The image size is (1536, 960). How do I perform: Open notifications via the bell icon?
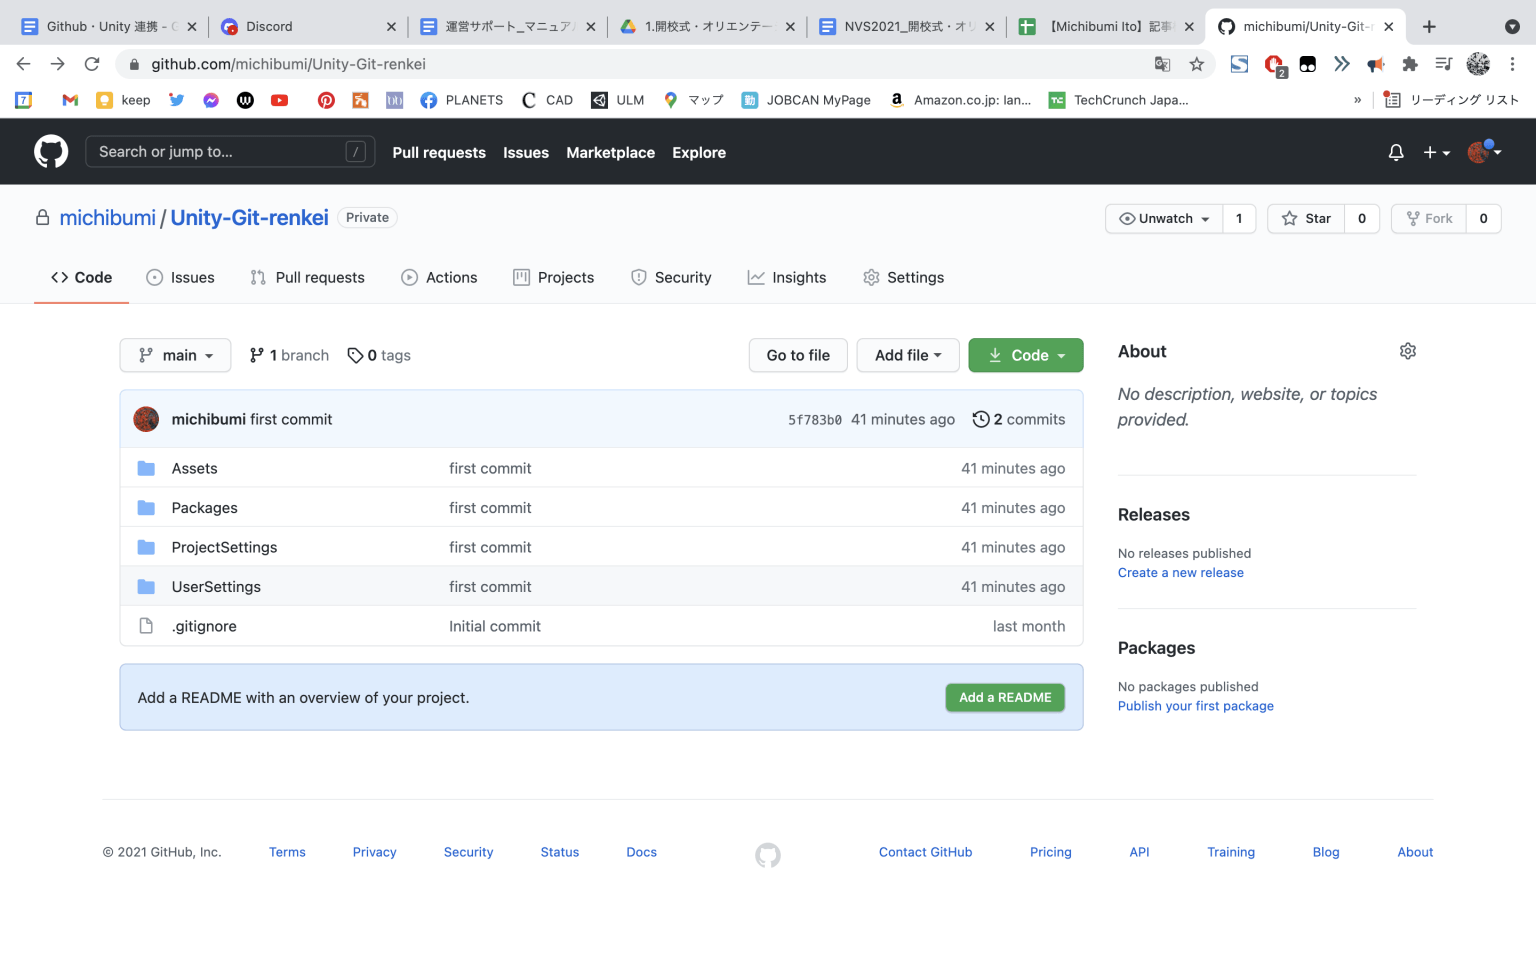coord(1396,152)
